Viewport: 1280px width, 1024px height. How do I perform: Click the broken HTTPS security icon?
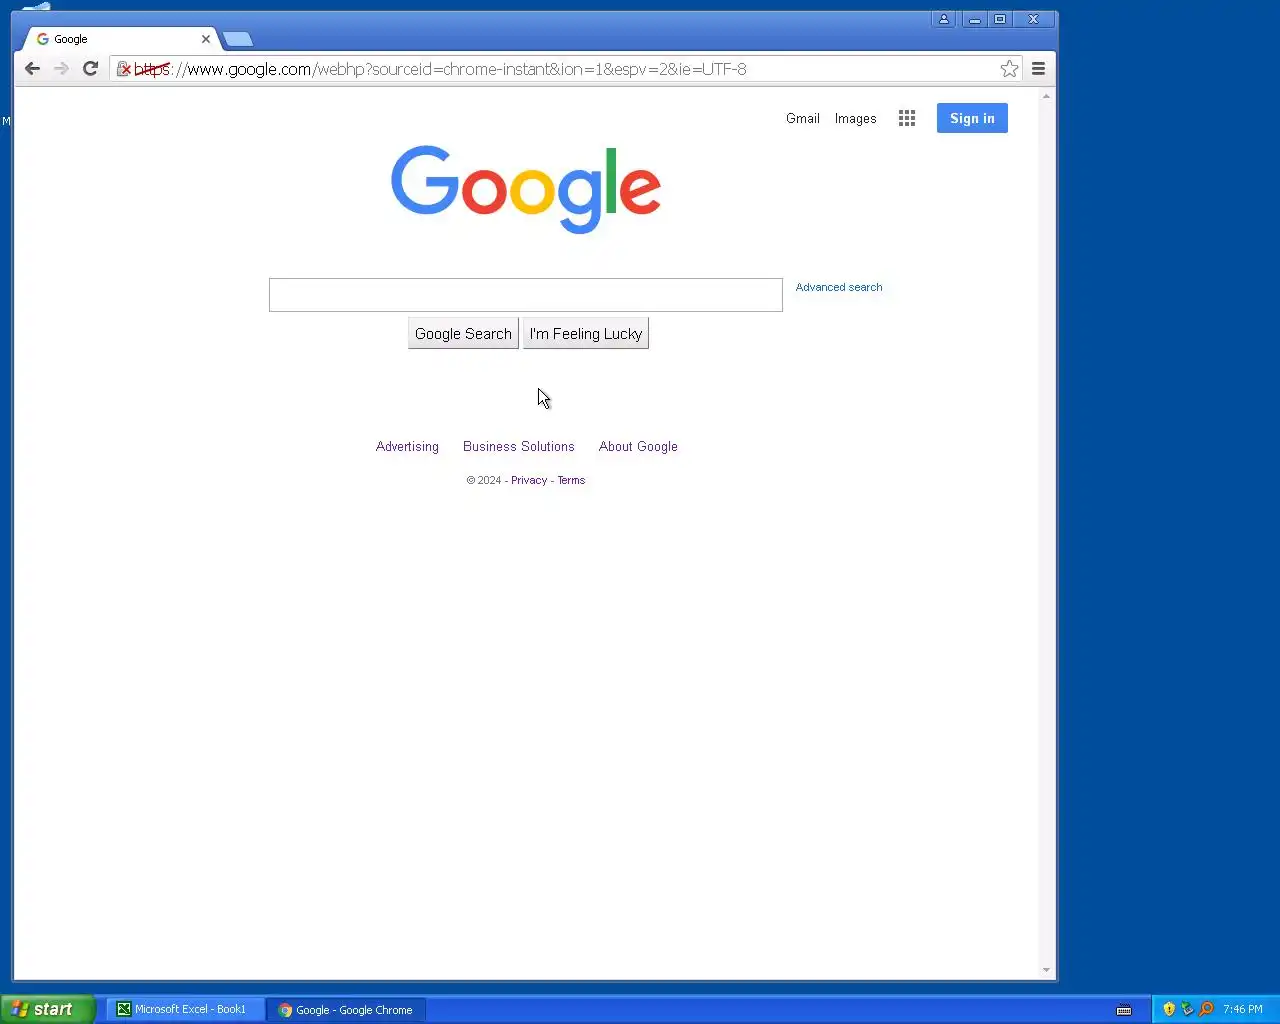[x=124, y=69]
